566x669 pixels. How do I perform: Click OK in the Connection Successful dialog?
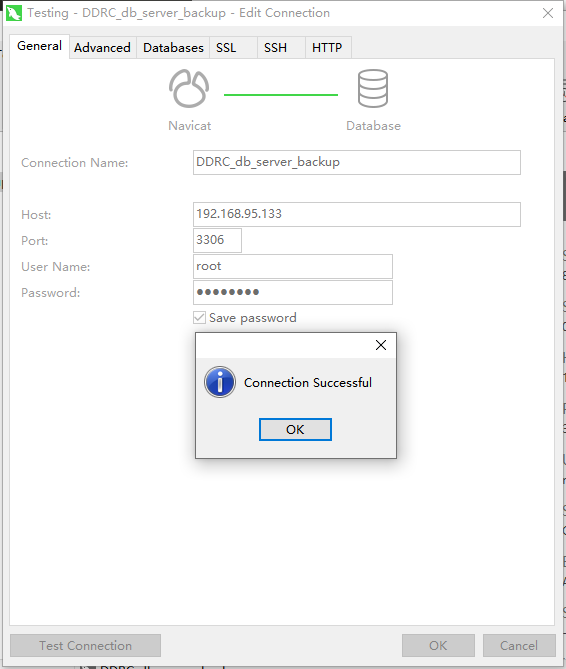tap(295, 429)
